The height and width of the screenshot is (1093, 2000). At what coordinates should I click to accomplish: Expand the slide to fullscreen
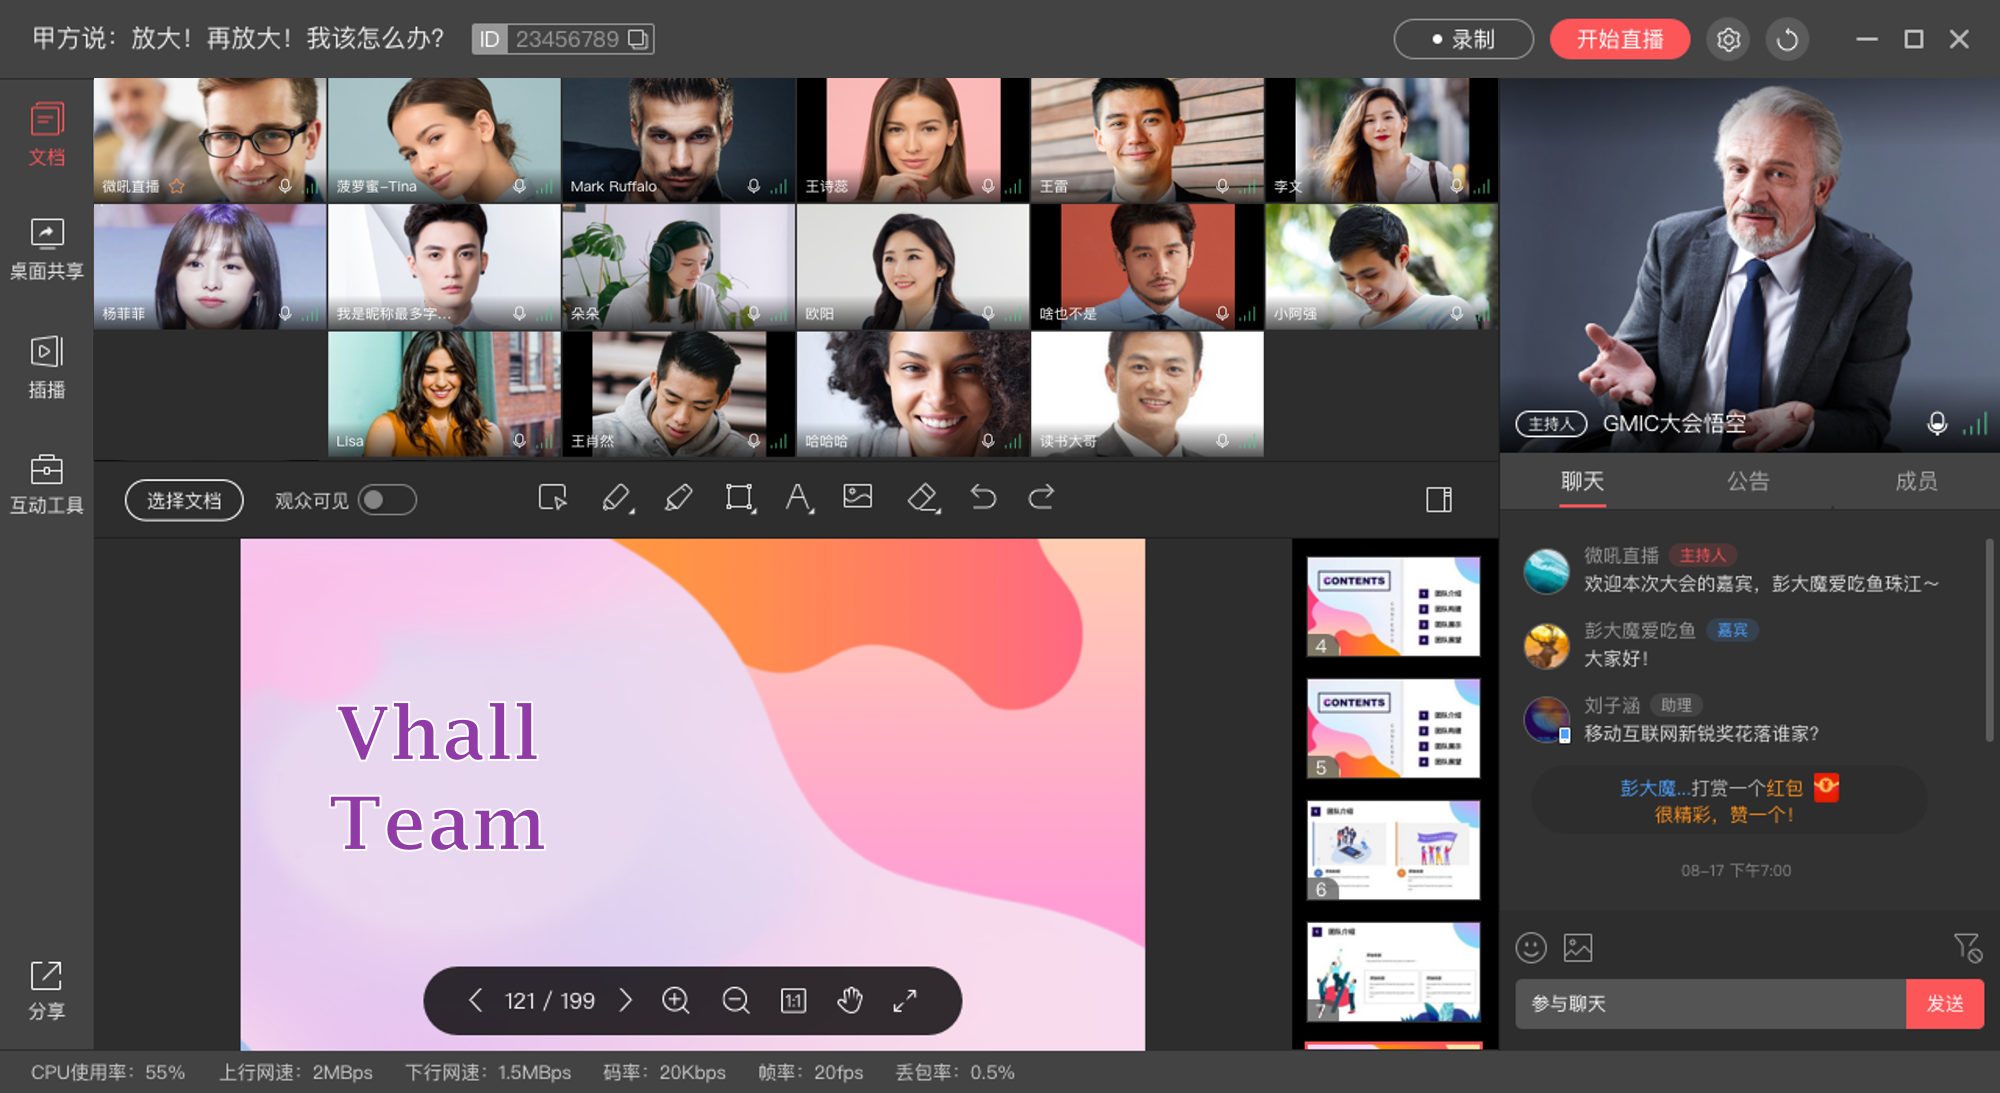905,1000
